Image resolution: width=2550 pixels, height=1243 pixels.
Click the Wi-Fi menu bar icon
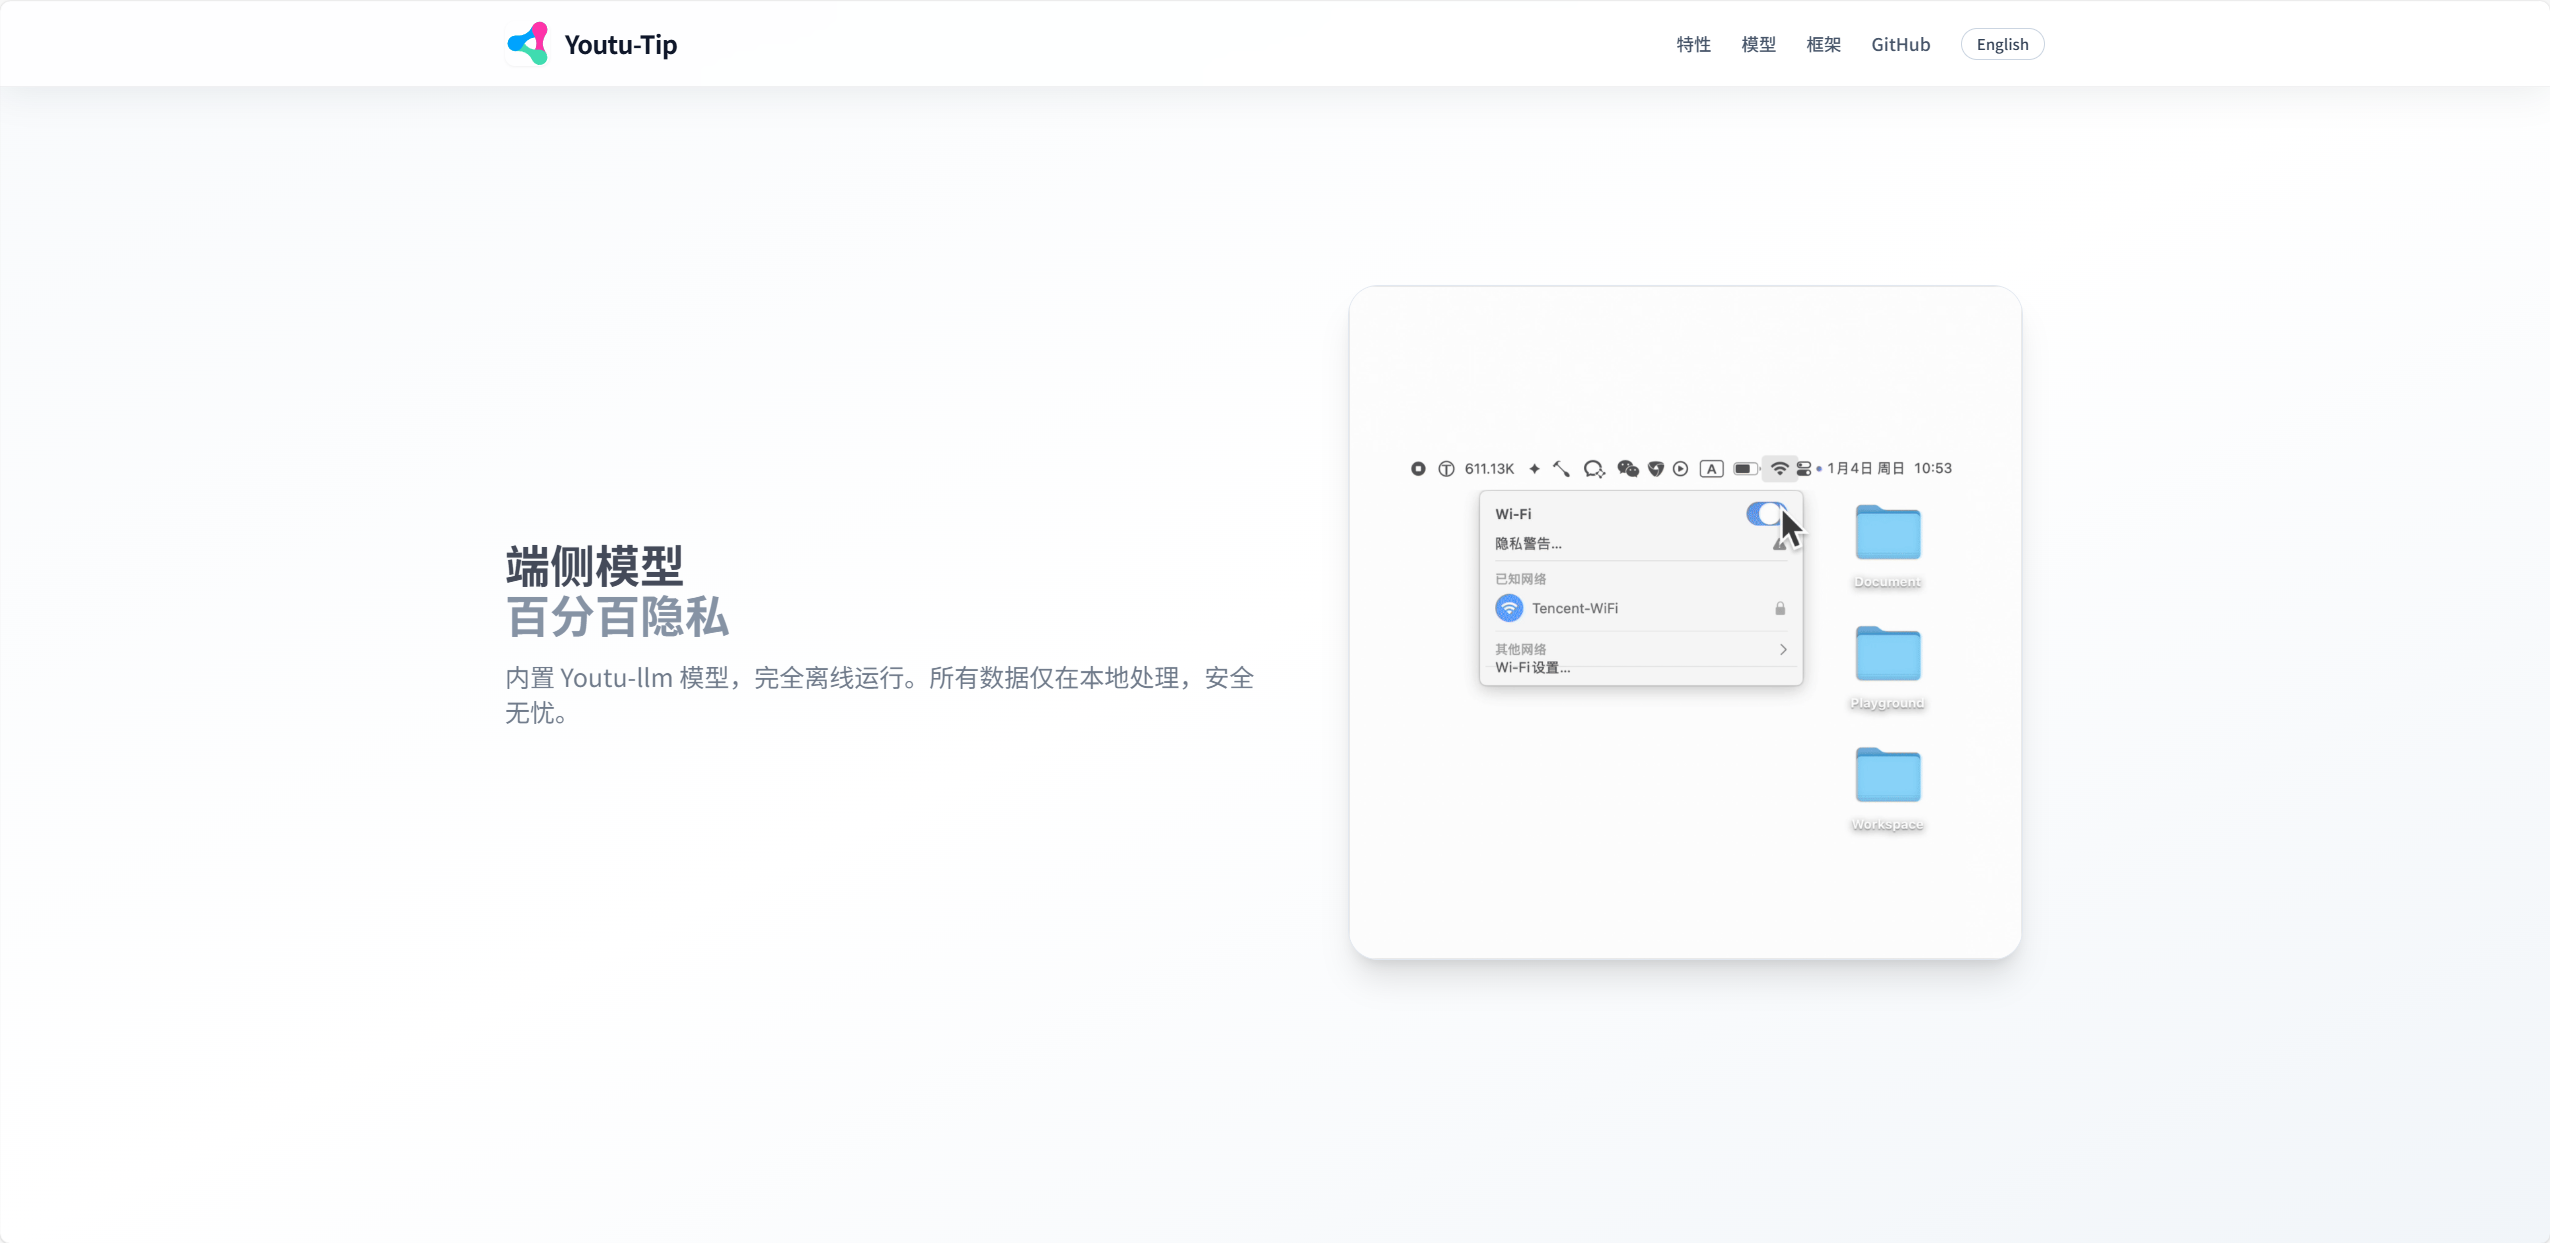coord(1779,468)
